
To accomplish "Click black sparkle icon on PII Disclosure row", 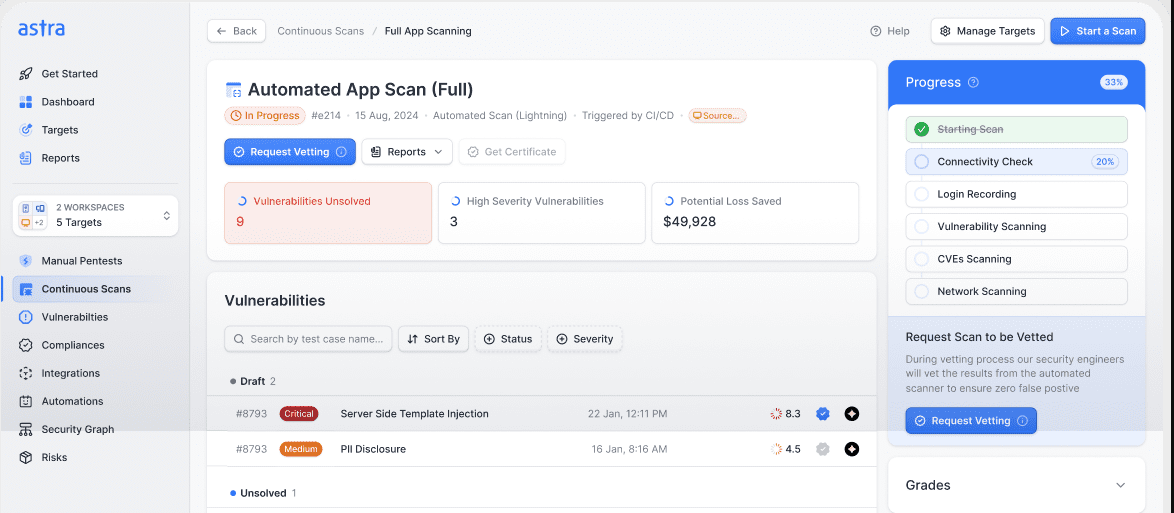I will 851,449.
